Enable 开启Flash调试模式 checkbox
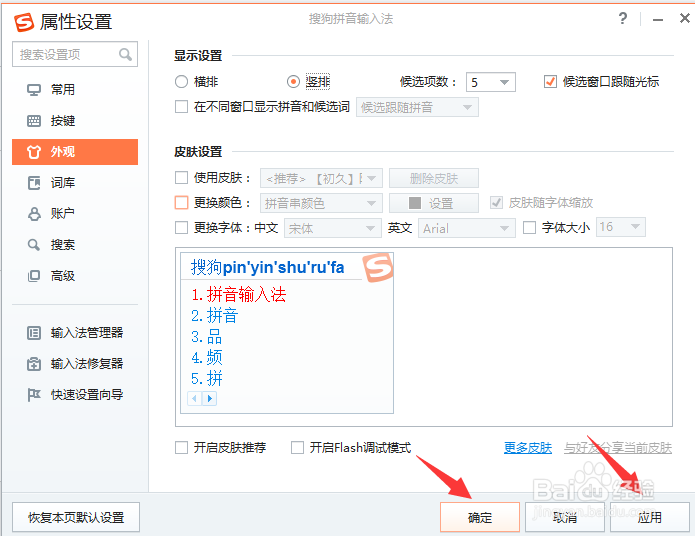Viewport: 695px width, 536px height. (x=297, y=447)
